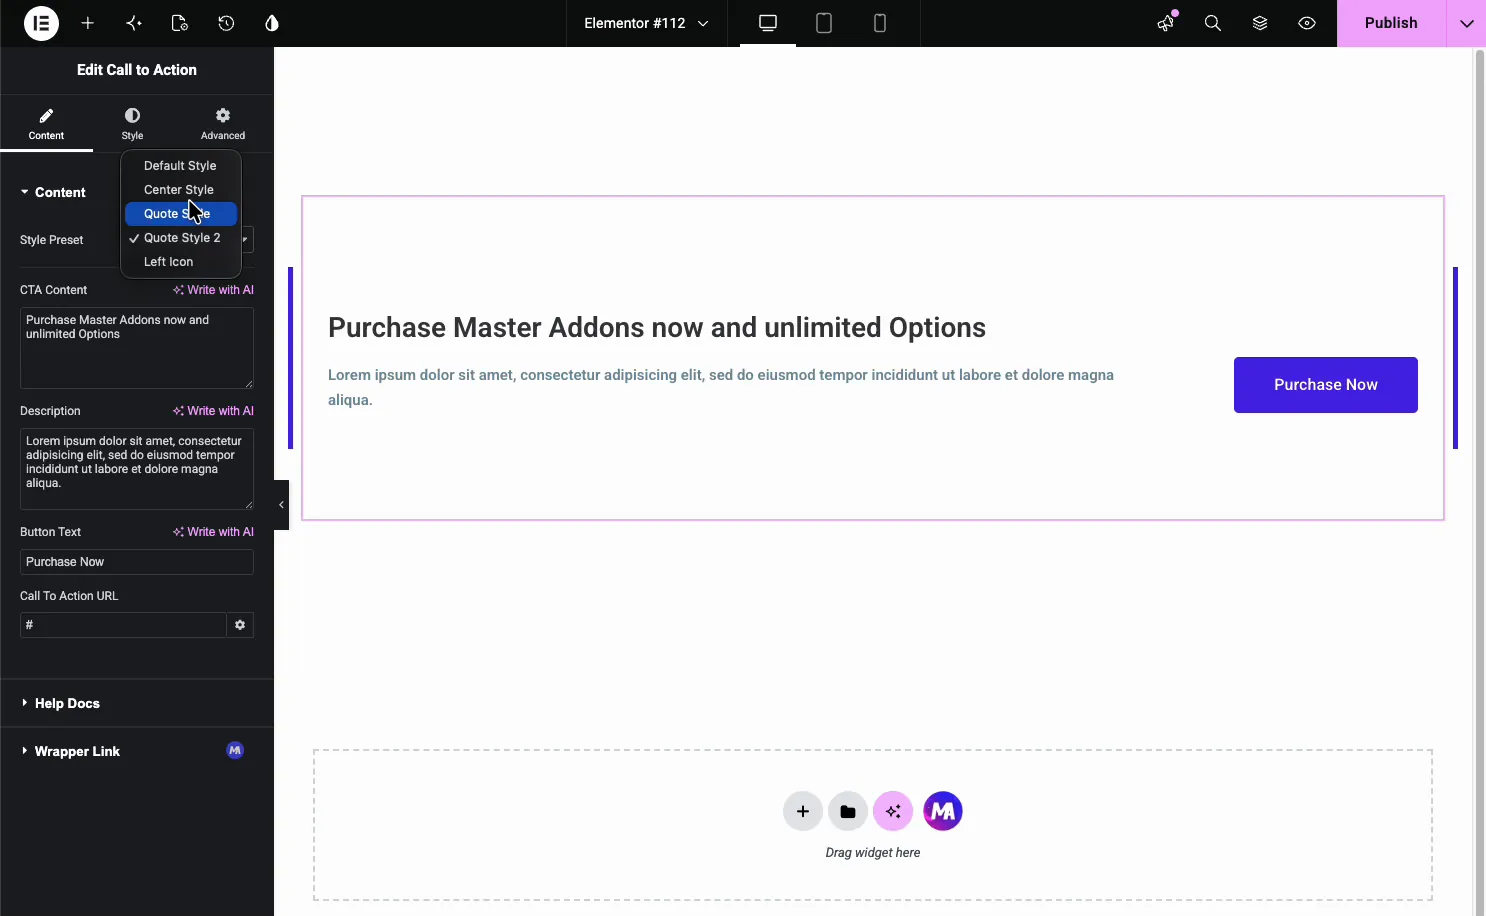Switch to the Advanced tab
The height and width of the screenshot is (916, 1486).
[222, 124]
